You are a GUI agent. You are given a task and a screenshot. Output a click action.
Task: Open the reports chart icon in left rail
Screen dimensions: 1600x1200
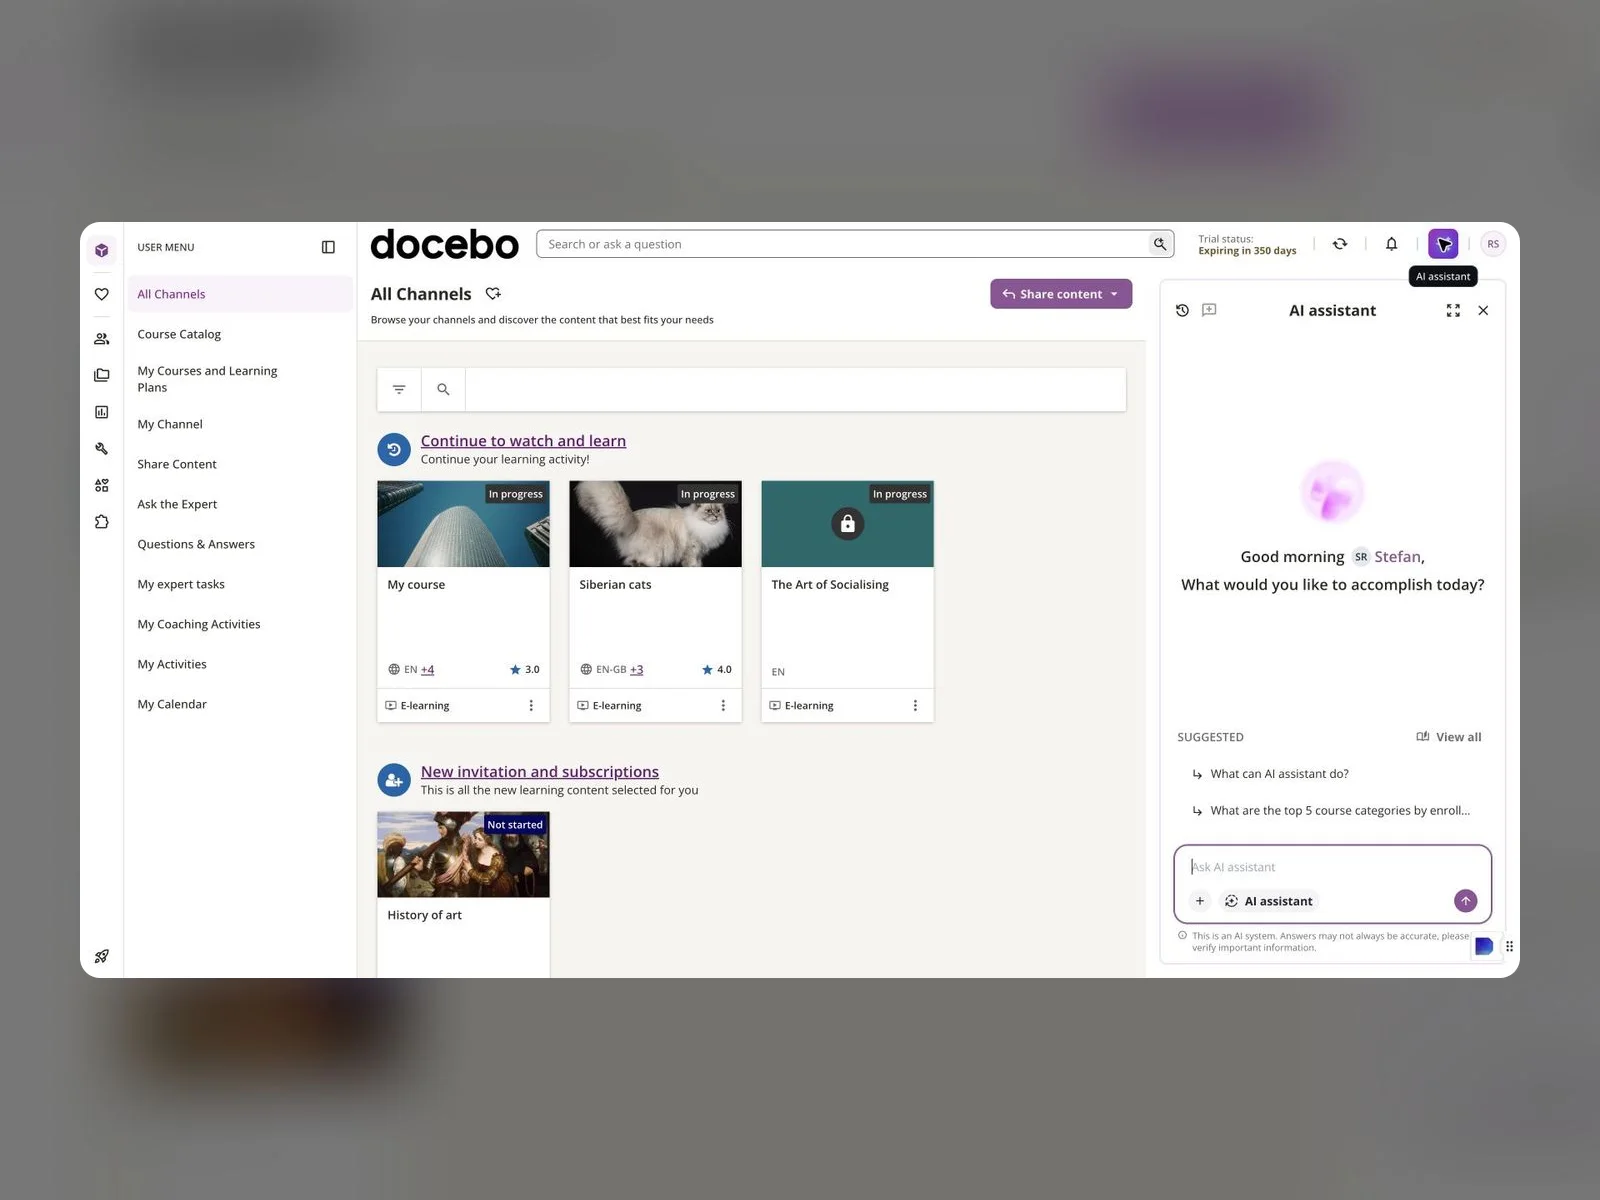pyautogui.click(x=102, y=412)
